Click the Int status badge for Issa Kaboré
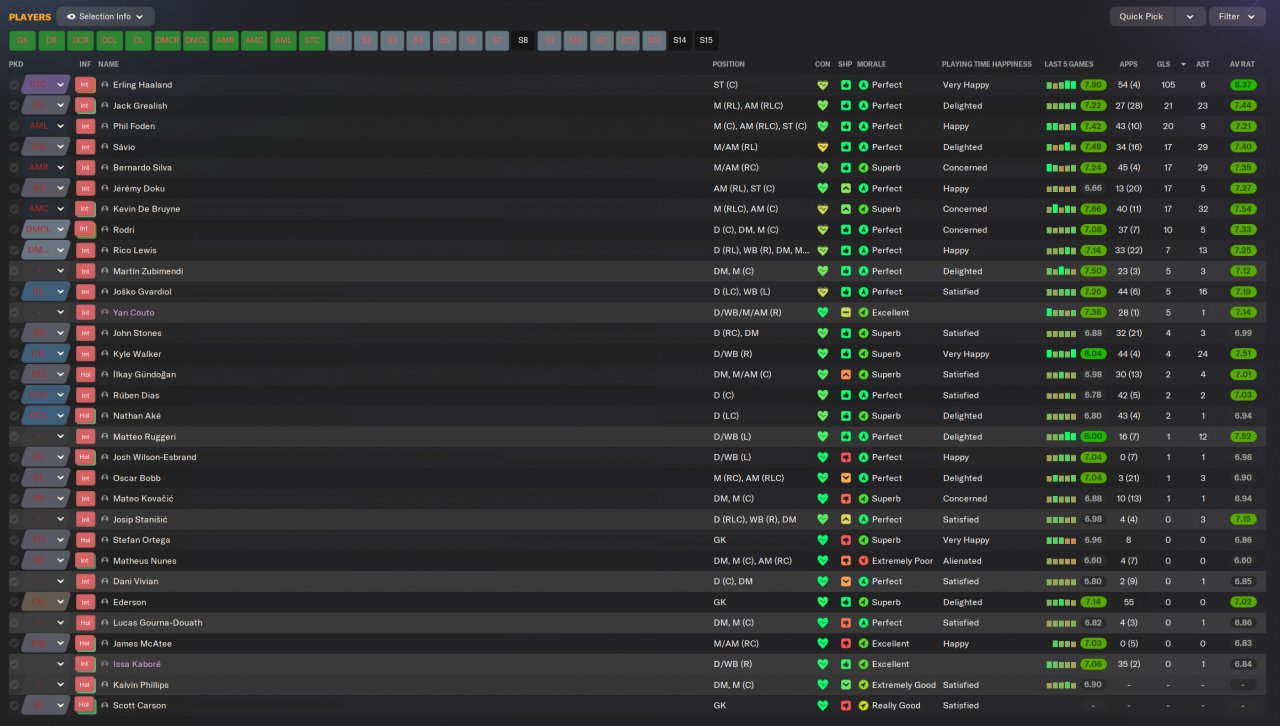Screen dimensions: 1280x726 click(86, 664)
